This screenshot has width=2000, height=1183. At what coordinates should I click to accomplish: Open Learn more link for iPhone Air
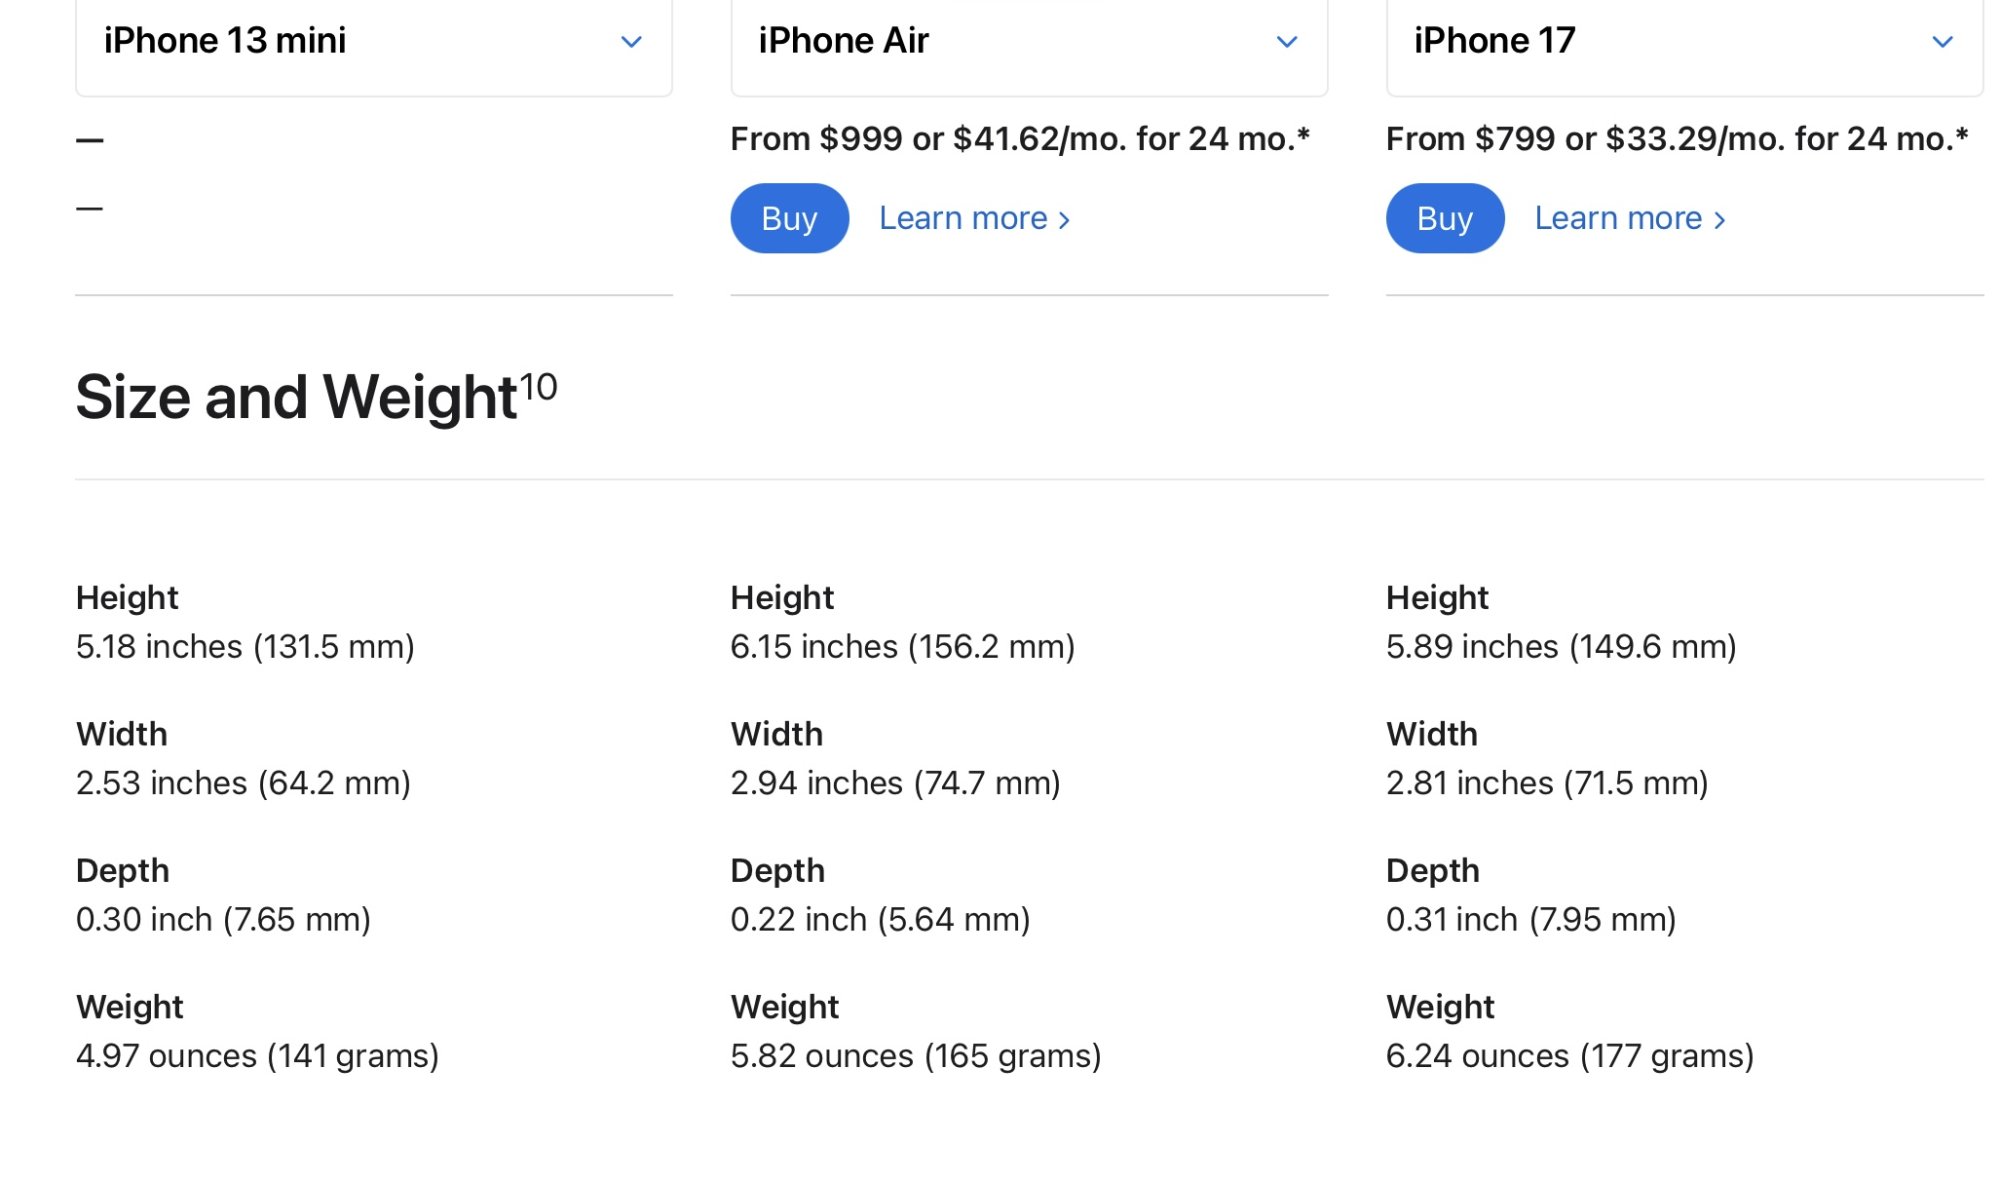[962, 218]
